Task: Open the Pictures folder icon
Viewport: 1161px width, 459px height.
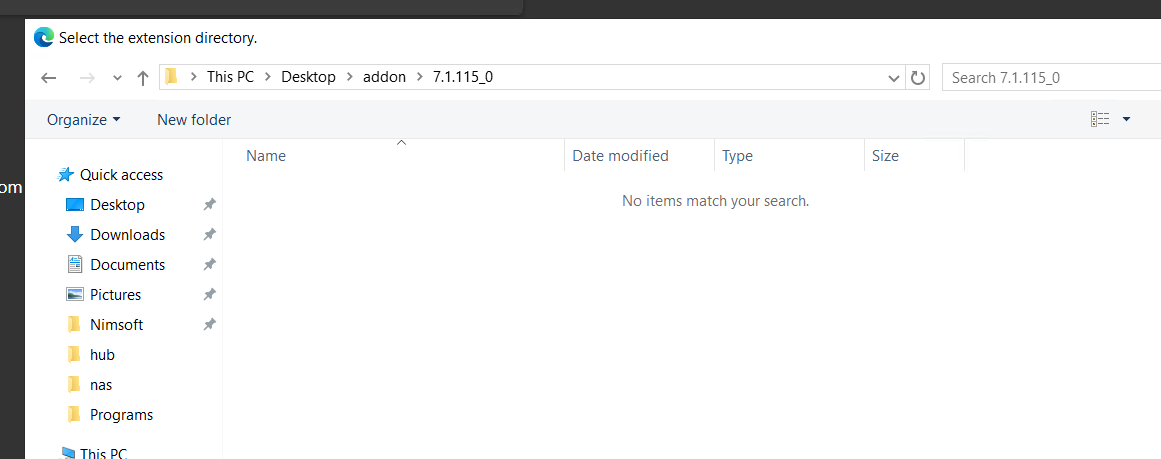Action: click(x=74, y=295)
